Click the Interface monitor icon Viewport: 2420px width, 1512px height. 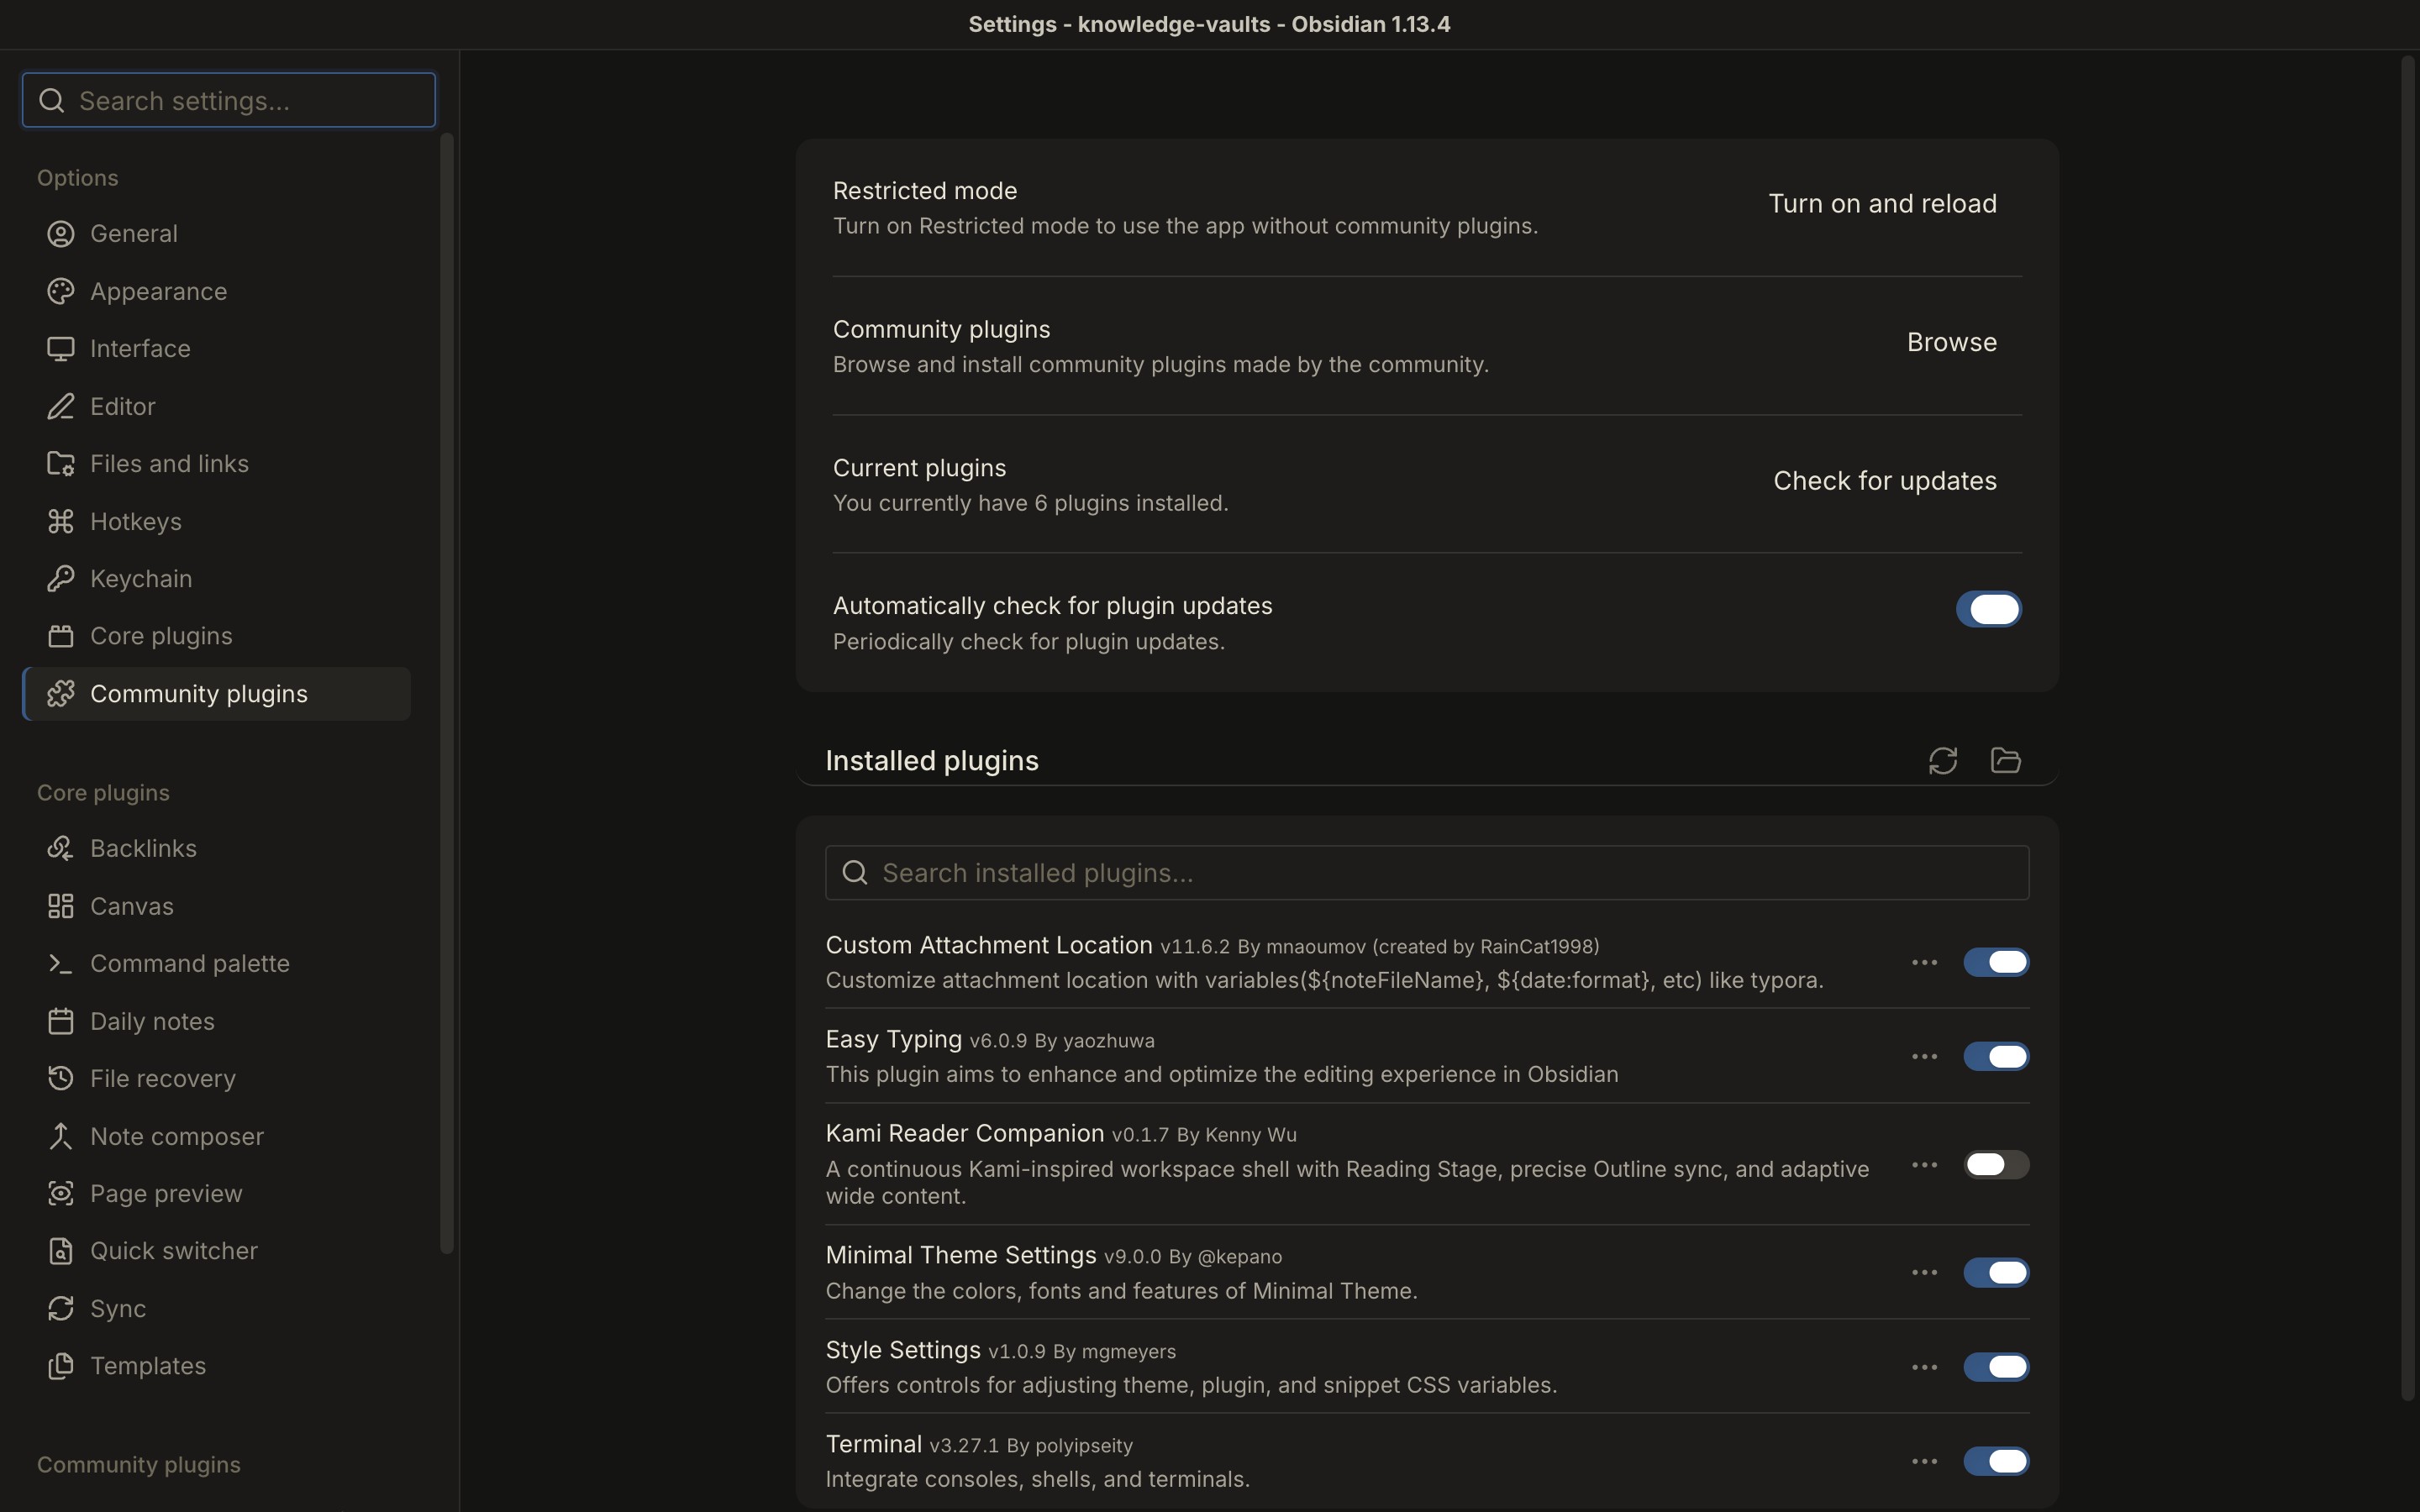pos(61,349)
